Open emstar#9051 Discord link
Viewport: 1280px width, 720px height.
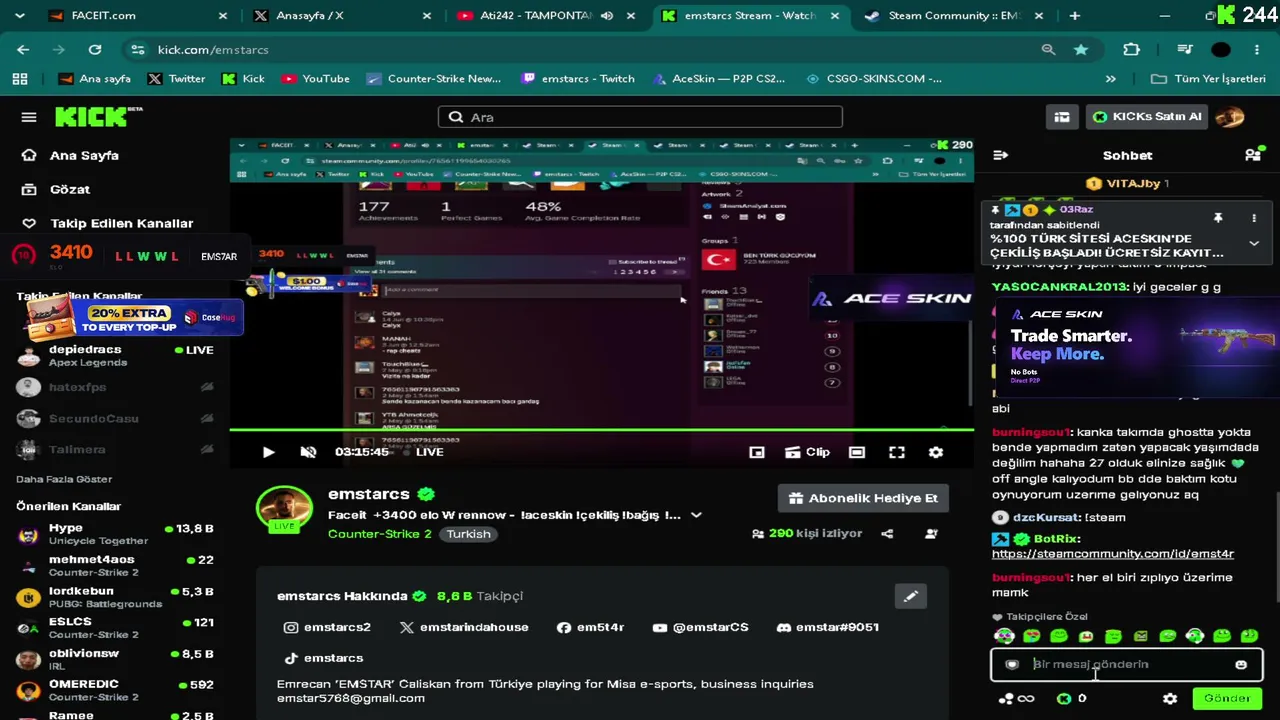pos(828,627)
